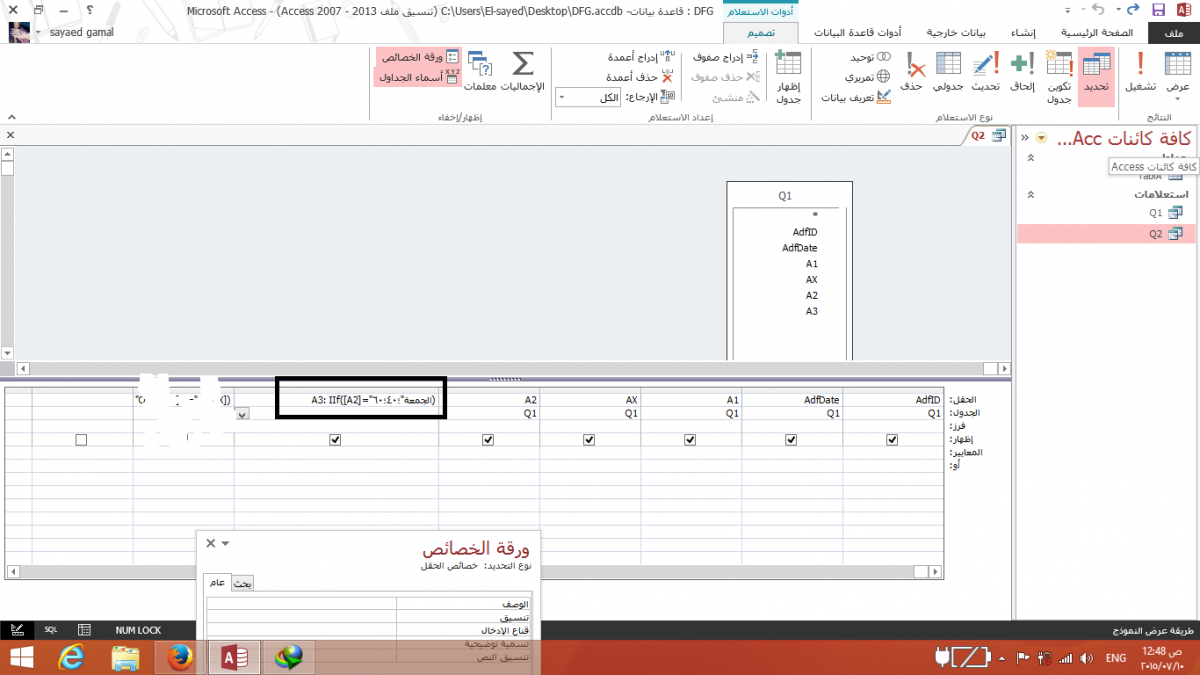
Task: Close the Property Sheet panel
Action: pos(210,543)
